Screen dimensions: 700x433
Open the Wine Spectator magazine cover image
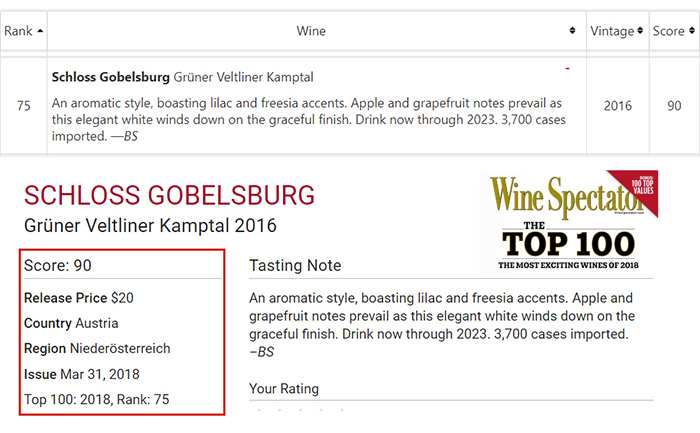pyautogui.click(x=568, y=222)
